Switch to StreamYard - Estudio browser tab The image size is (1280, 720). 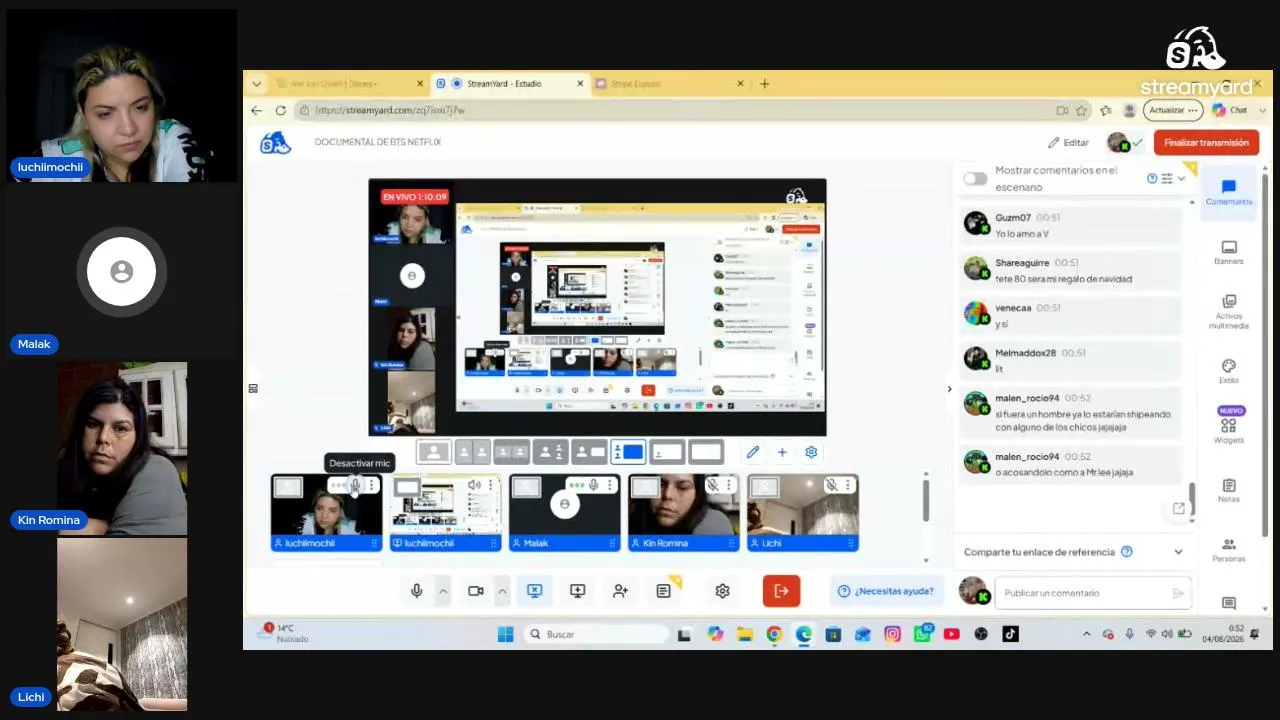point(510,84)
